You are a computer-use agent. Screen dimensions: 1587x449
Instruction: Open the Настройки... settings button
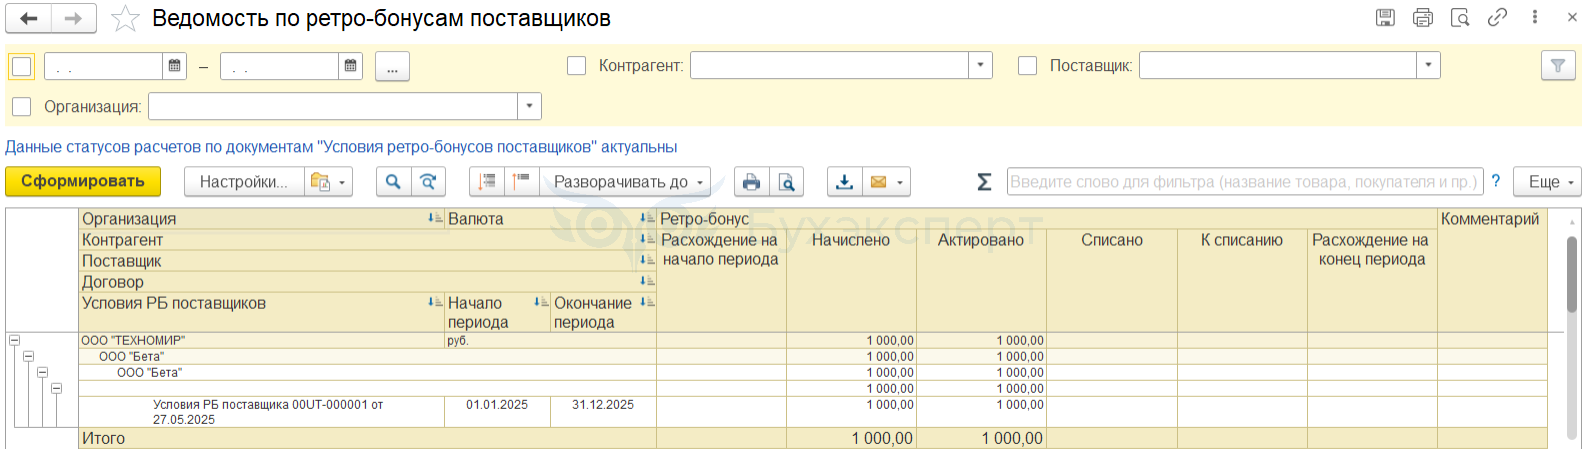point(243,182)
